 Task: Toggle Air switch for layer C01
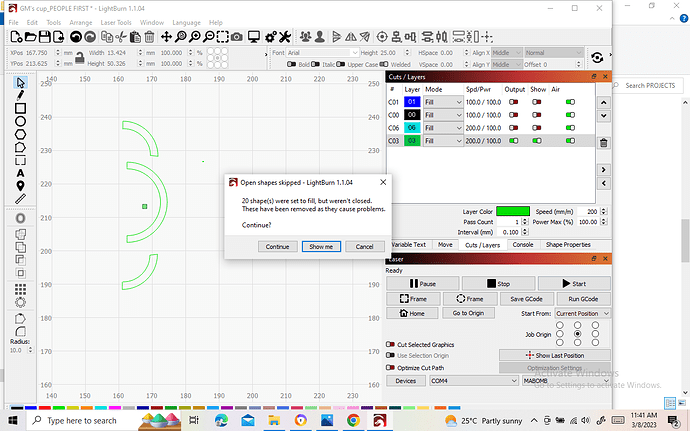[570, 102]
